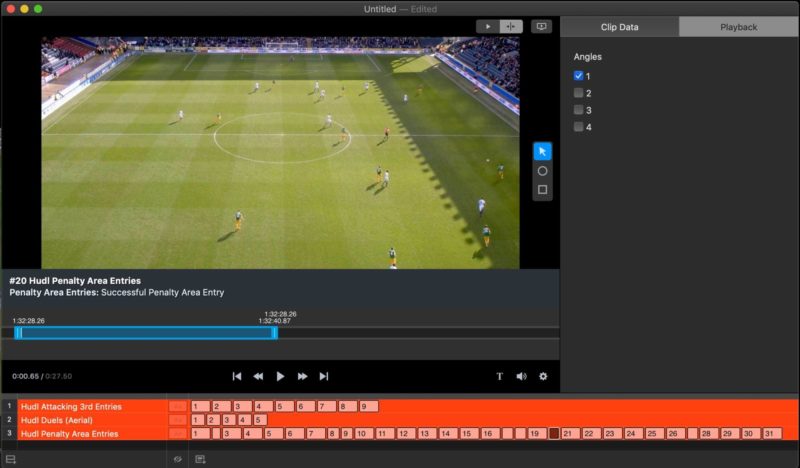
Task: Skip to the previous clip
Action: pos(237,376)
